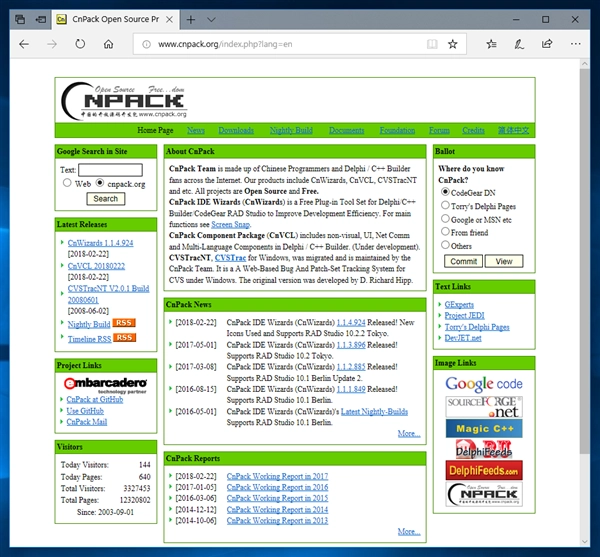Open the Magic C++ banner

tap(484, 428)
